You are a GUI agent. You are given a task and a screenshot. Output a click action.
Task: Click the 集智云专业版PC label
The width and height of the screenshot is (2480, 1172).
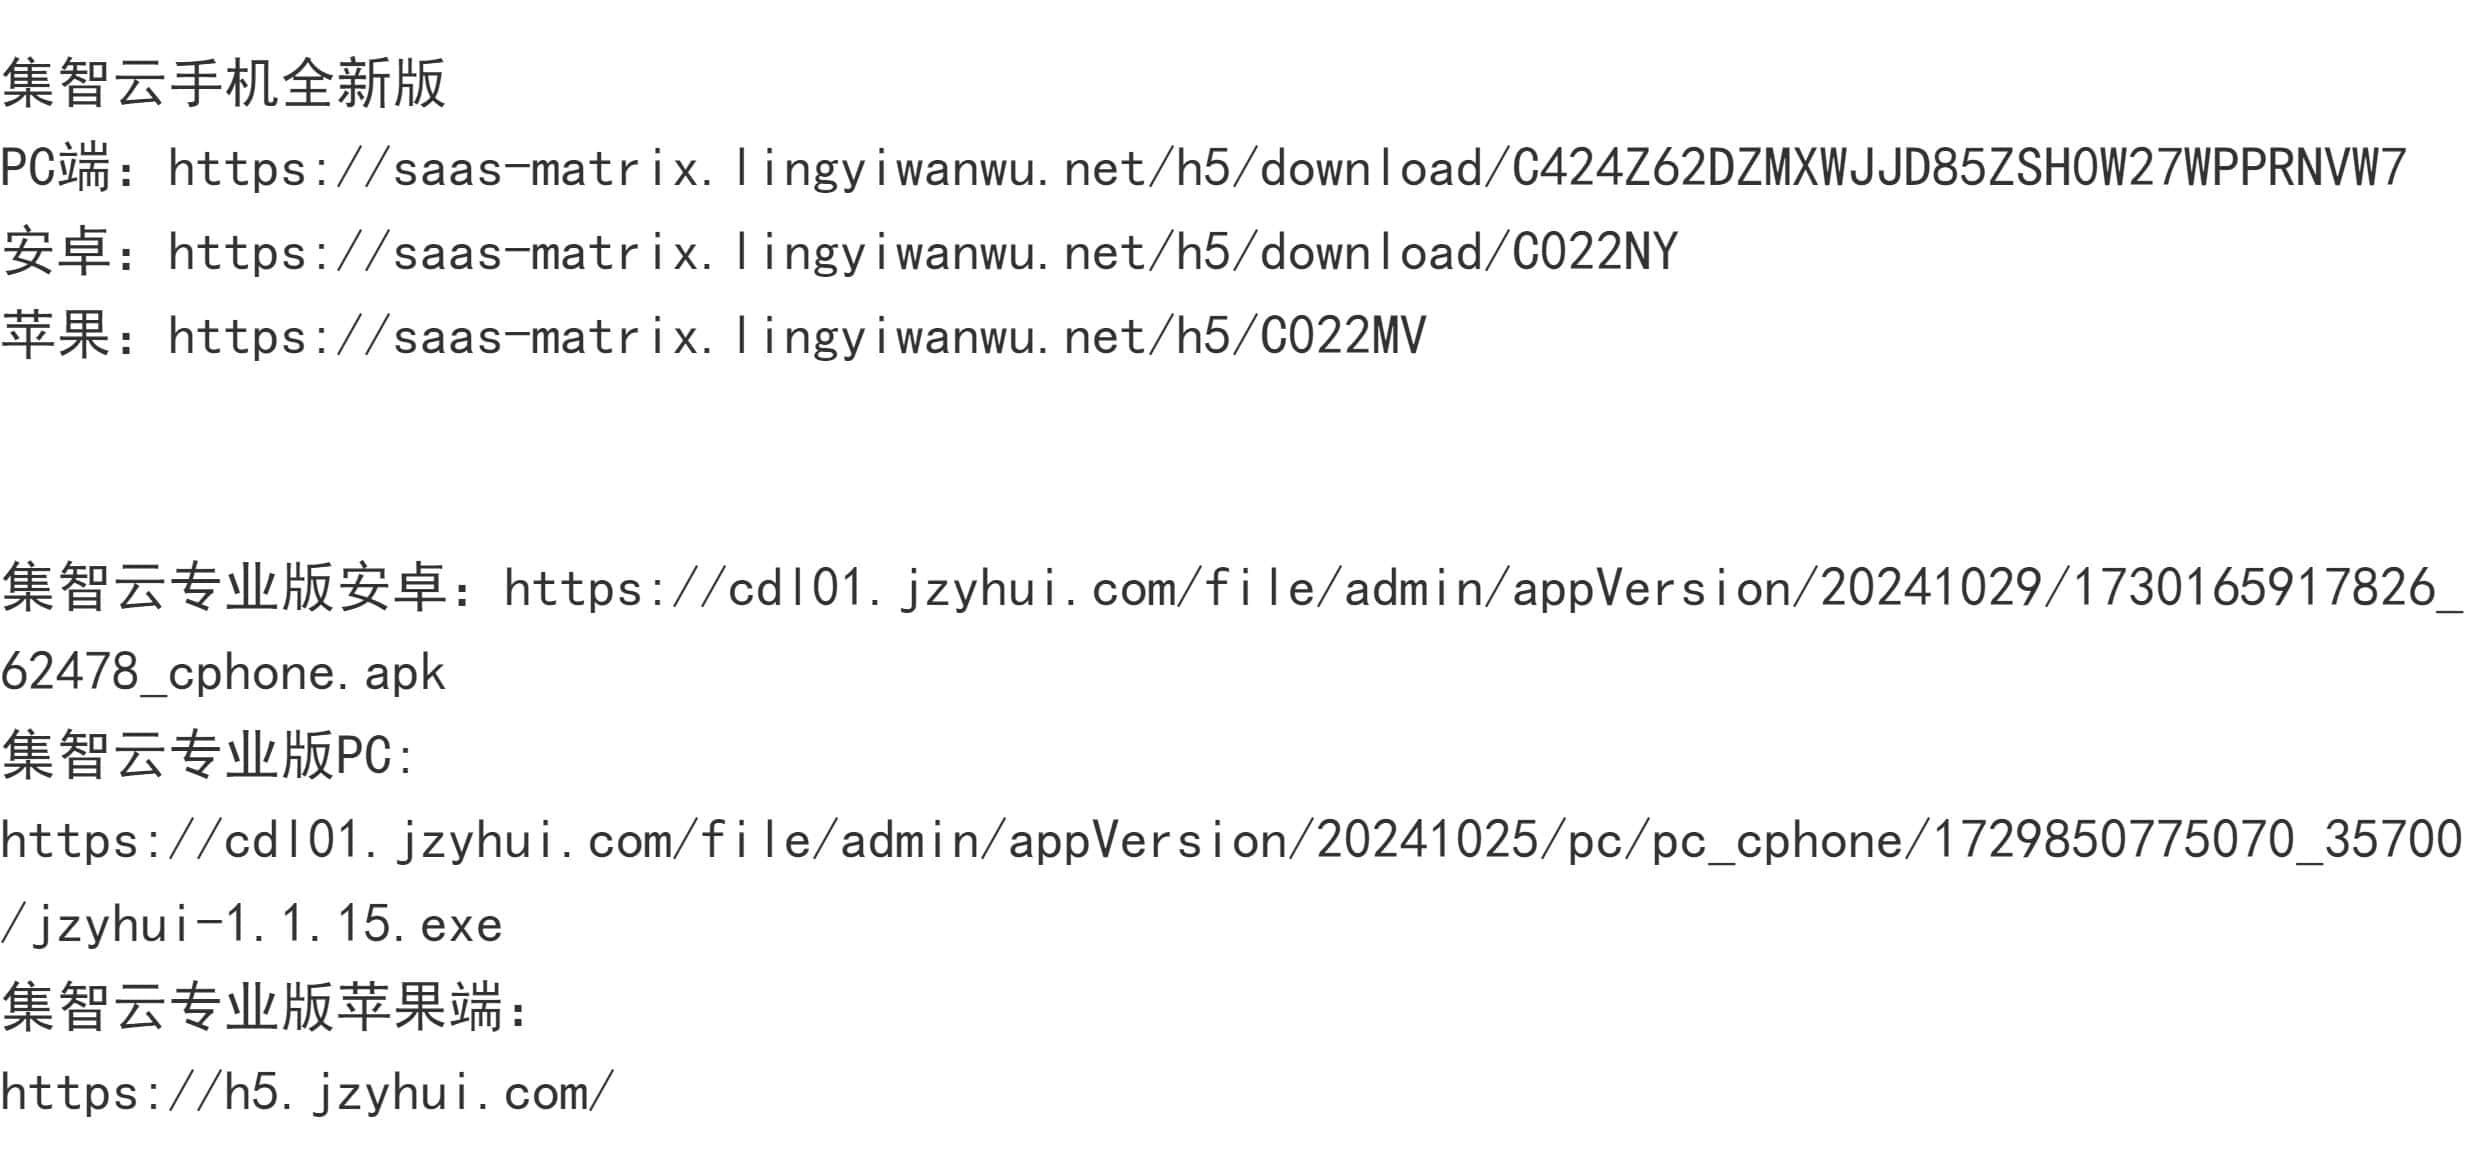click(x=195, y=756)
